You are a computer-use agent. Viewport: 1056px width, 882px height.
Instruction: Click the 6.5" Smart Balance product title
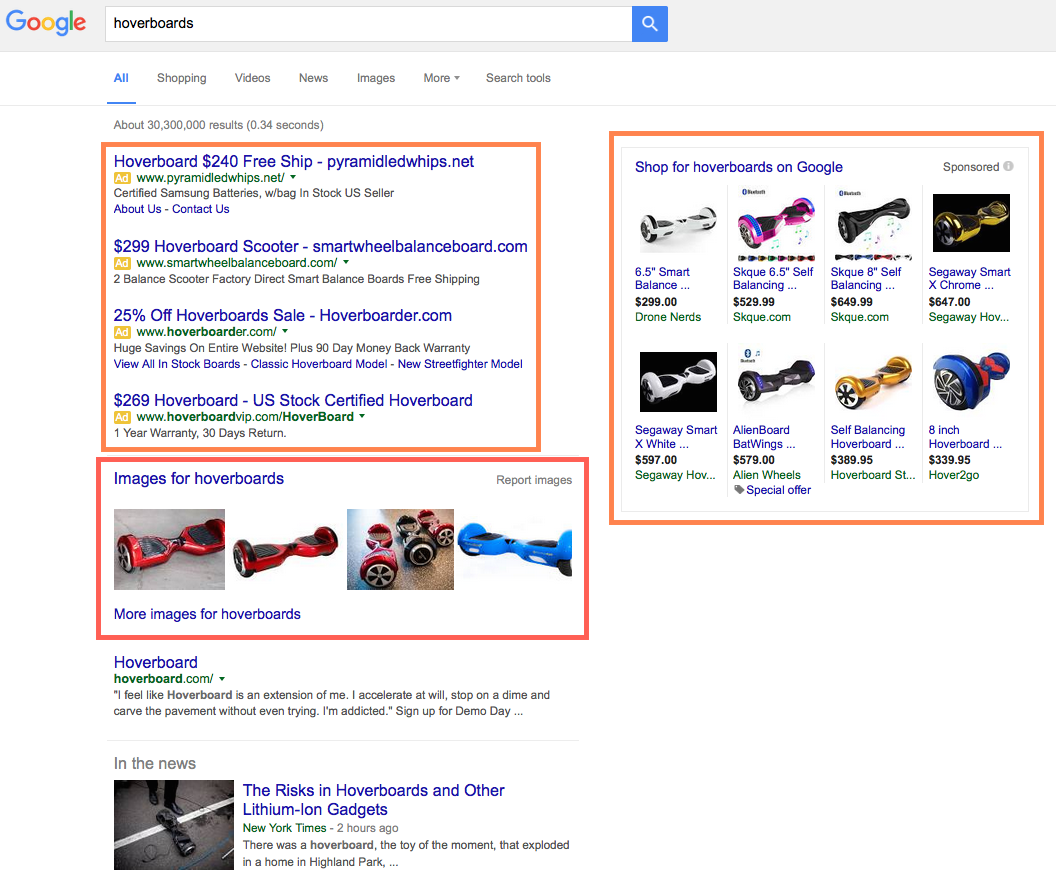pyautogui.click(x=663, y=278)
